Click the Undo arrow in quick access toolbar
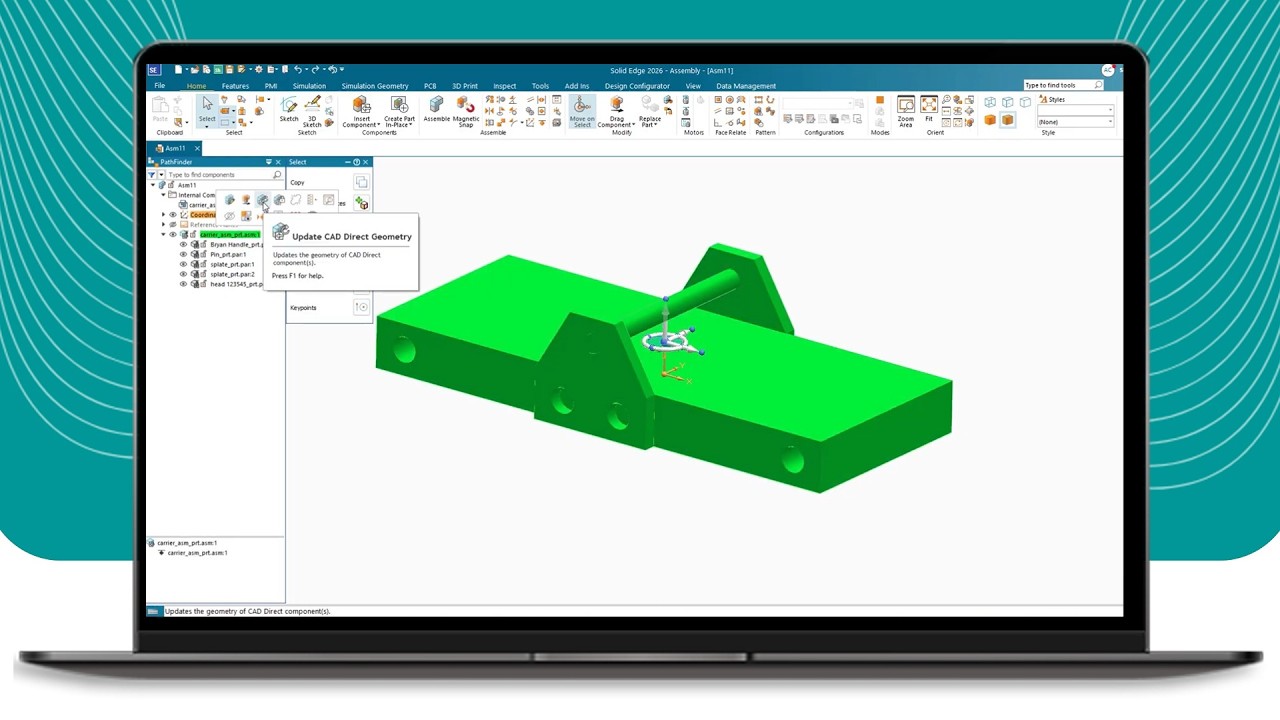Screen dimensions: 1280x720 point(298,69)
